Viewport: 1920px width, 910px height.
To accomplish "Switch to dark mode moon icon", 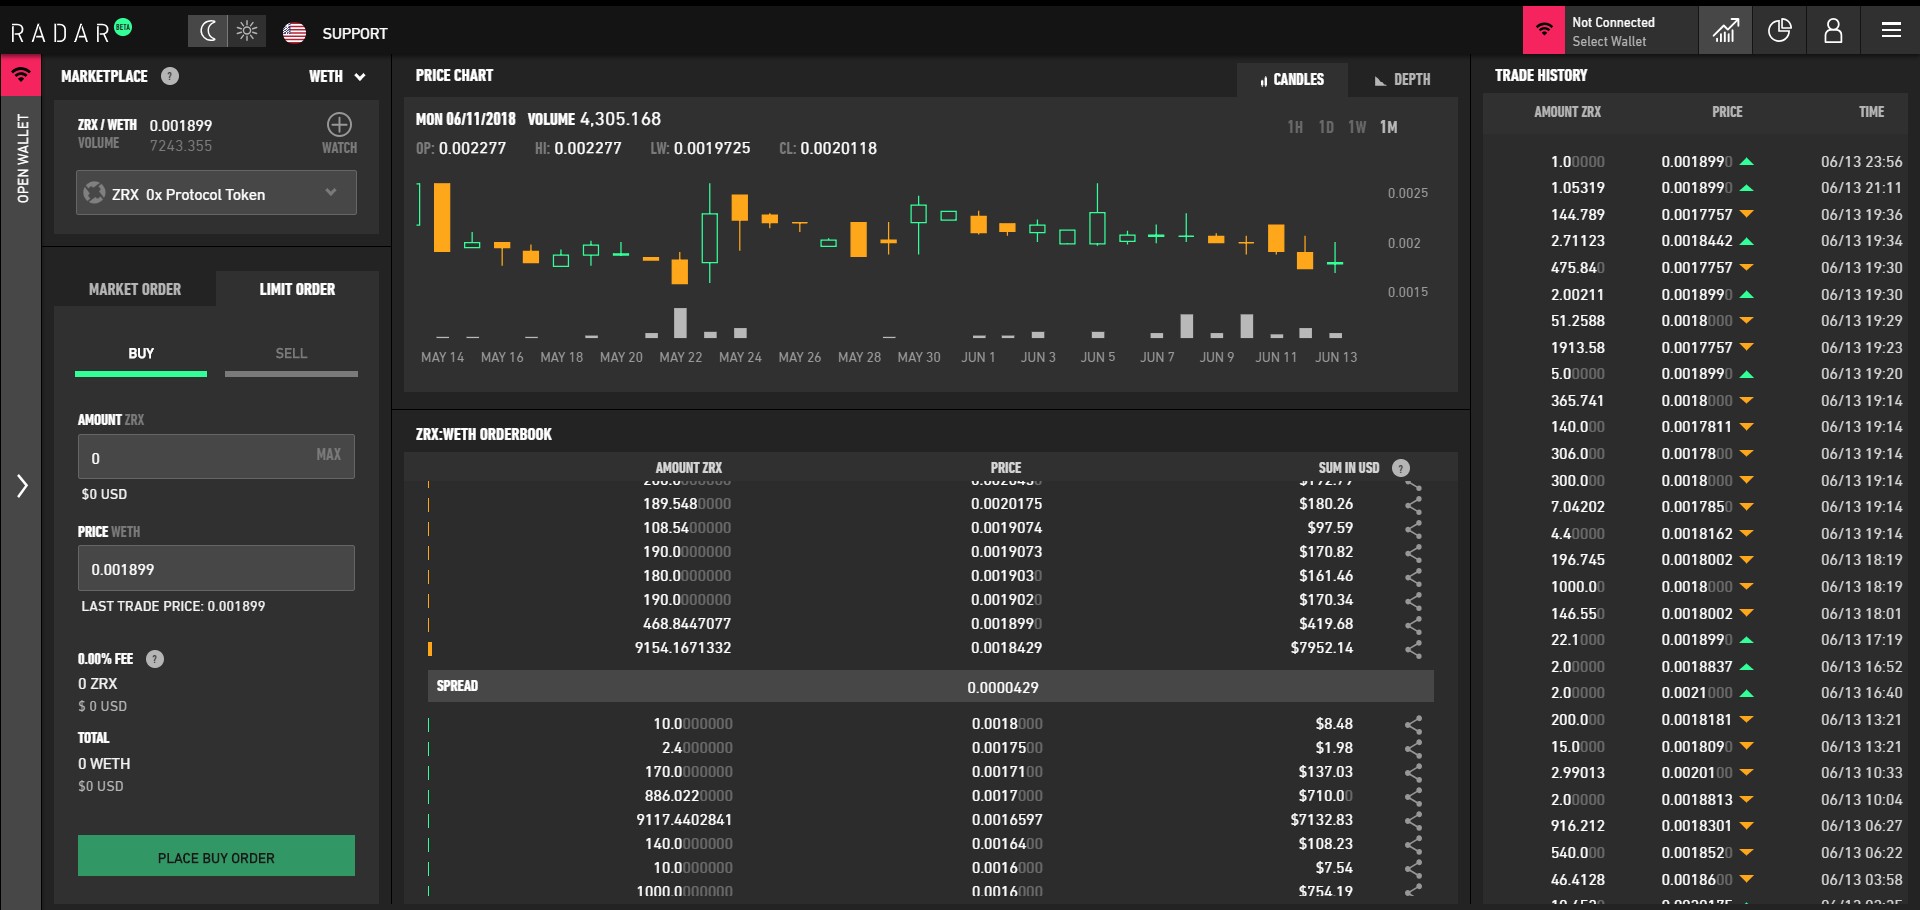I will point(207,31).
